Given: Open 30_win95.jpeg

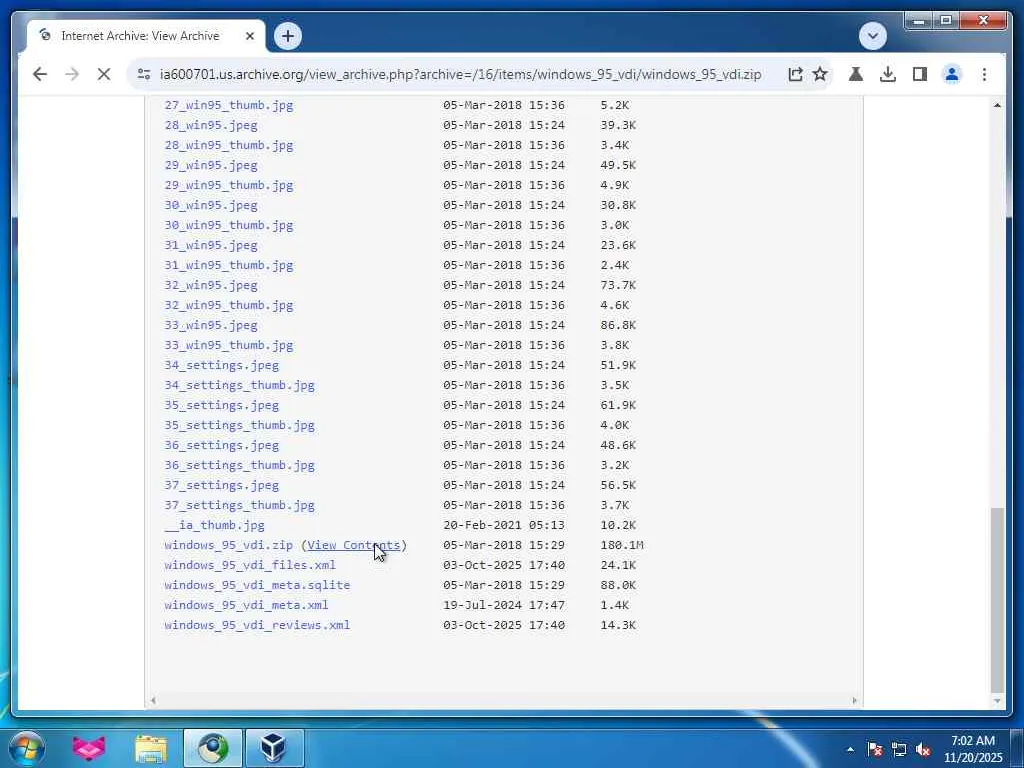Looking at the screenshot, I should point(211,205).
